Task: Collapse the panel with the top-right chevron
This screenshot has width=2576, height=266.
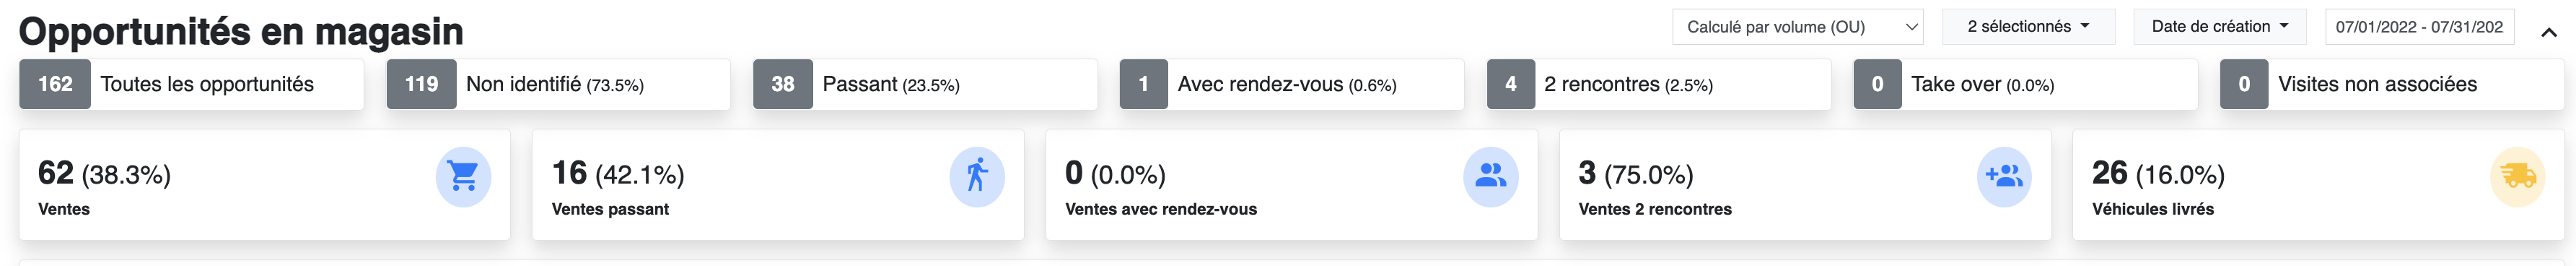Action: (2549, 32)
